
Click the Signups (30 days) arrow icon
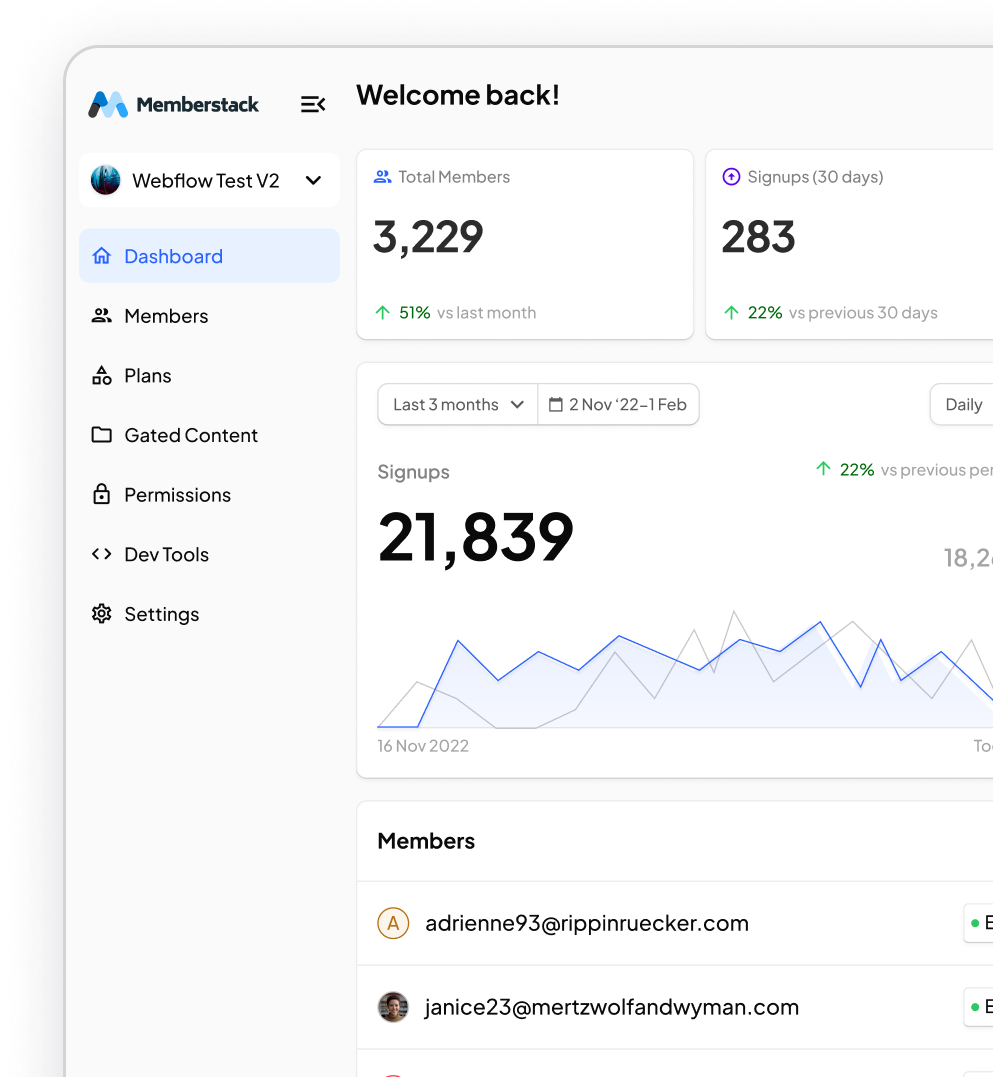coord(731,177)
